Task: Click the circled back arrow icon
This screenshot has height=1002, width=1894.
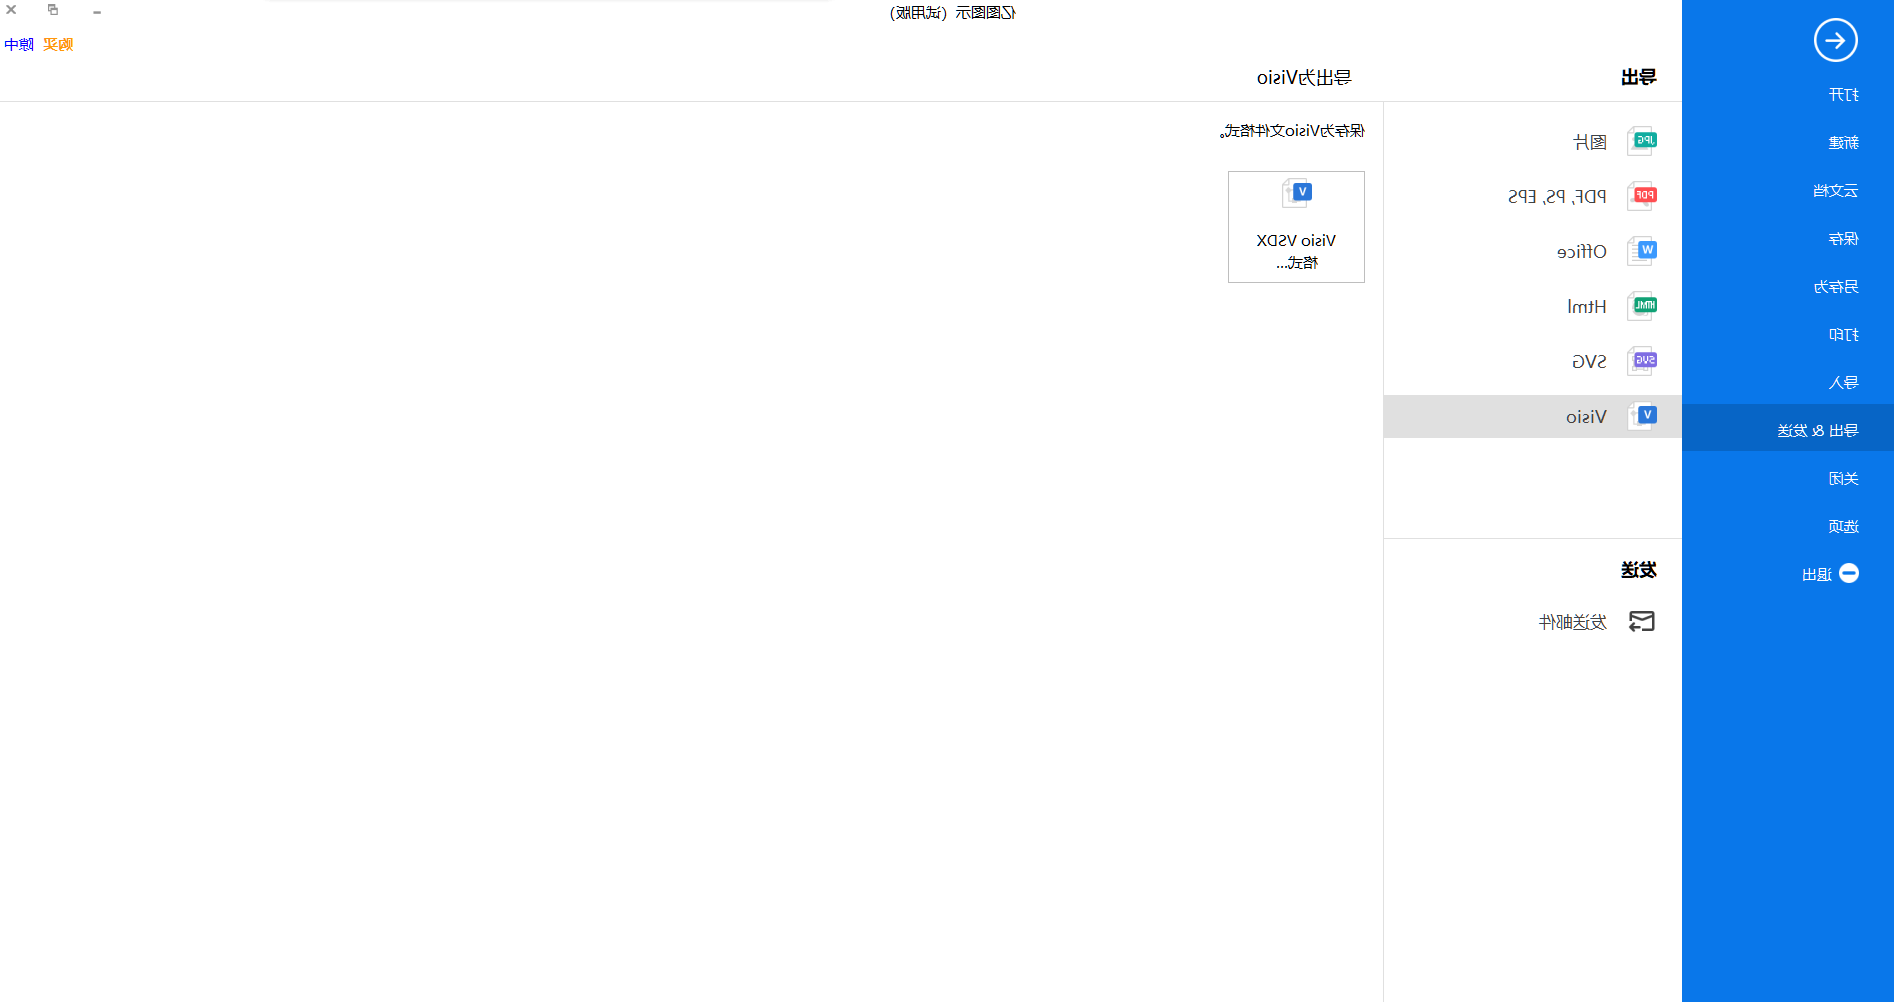Action: pyautogui.click(x=1835, y=40)
